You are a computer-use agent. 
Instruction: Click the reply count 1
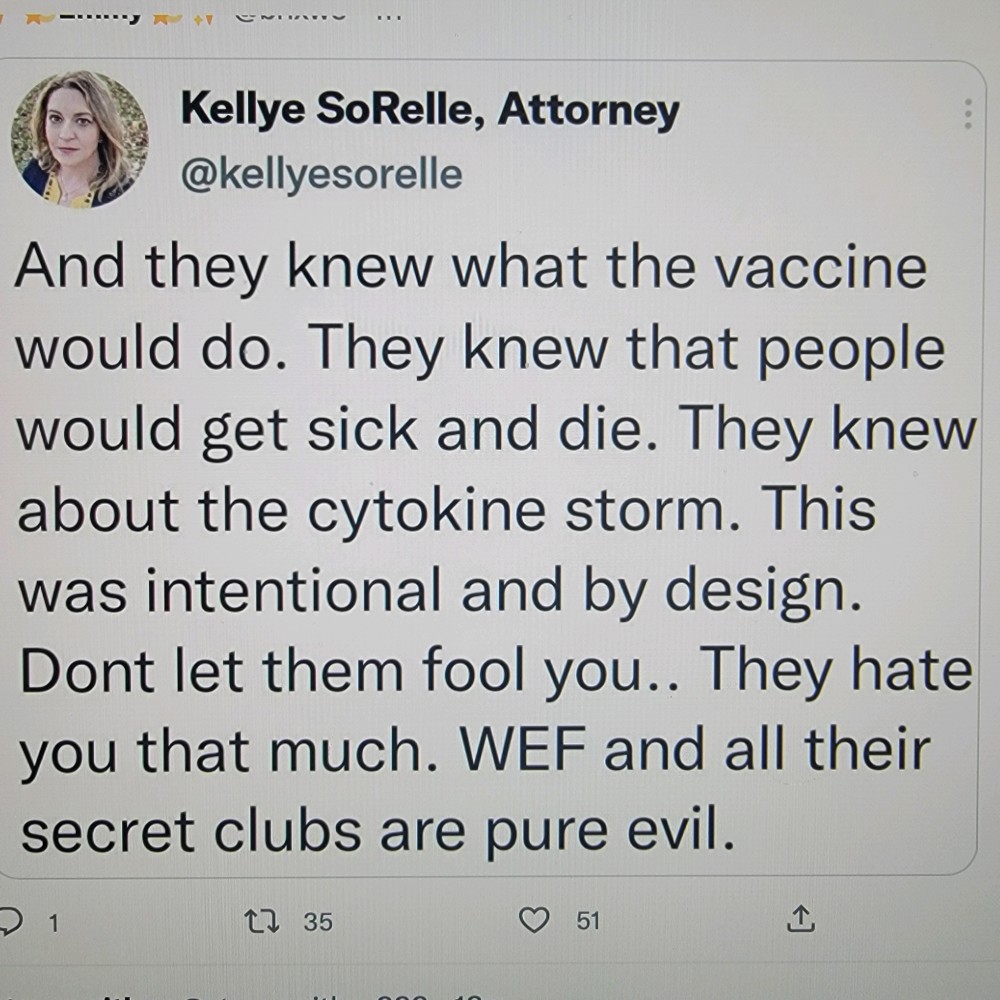click(x=54, y=922)
